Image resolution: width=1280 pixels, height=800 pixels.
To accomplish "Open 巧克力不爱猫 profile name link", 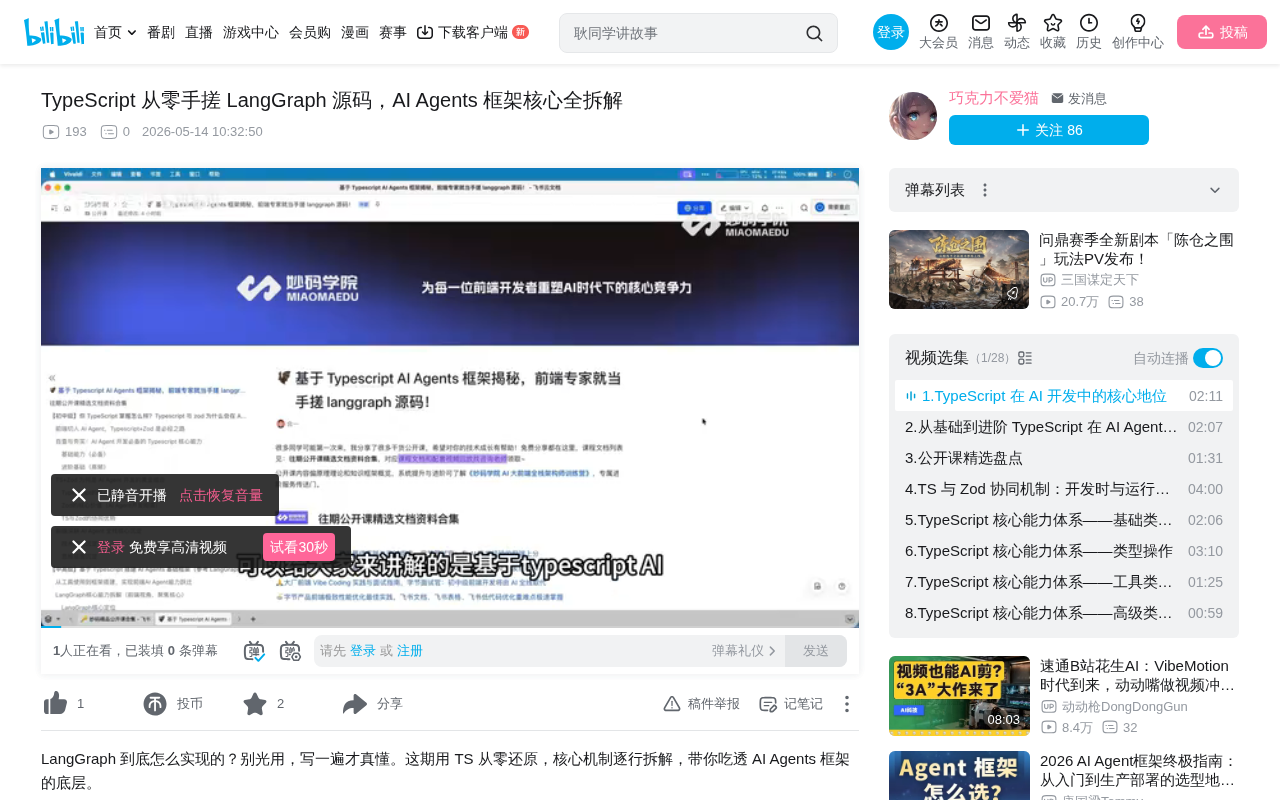I will [x=994, y=98].
